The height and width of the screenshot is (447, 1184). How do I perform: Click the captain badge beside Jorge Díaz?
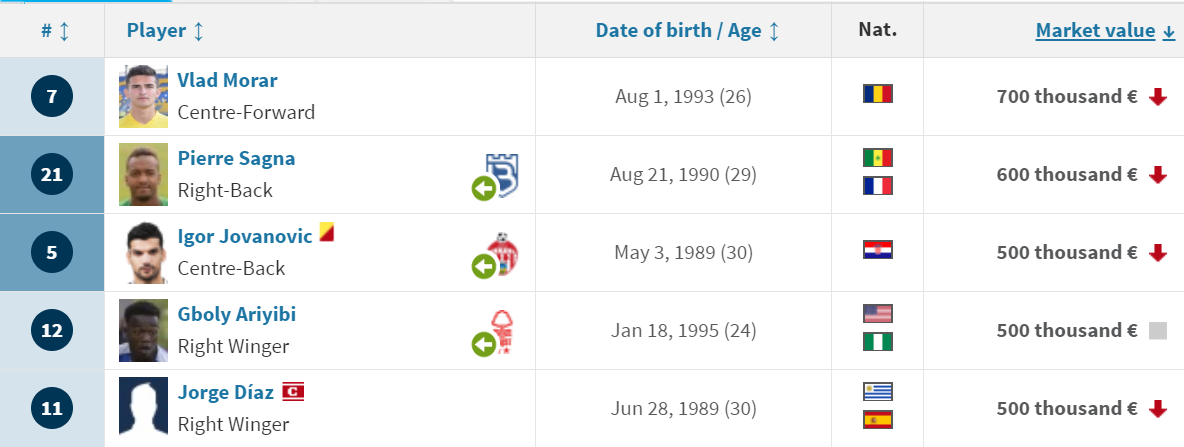click(x=293, y=392)
